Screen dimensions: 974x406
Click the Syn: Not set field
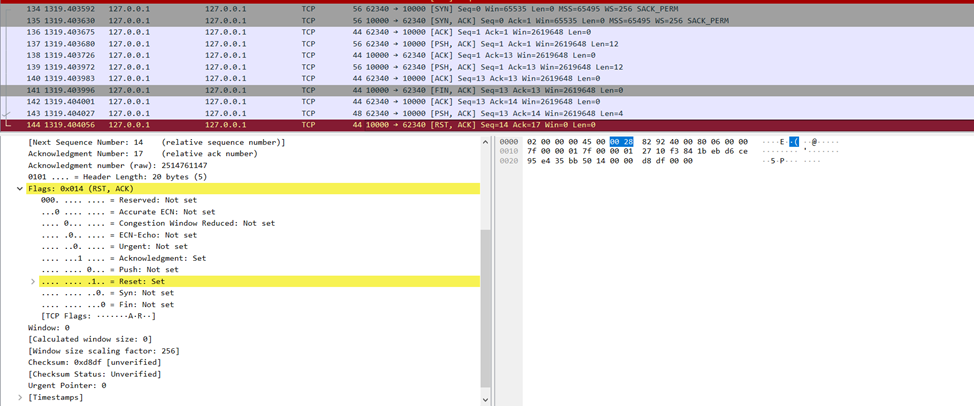click(x=108, y=293)
